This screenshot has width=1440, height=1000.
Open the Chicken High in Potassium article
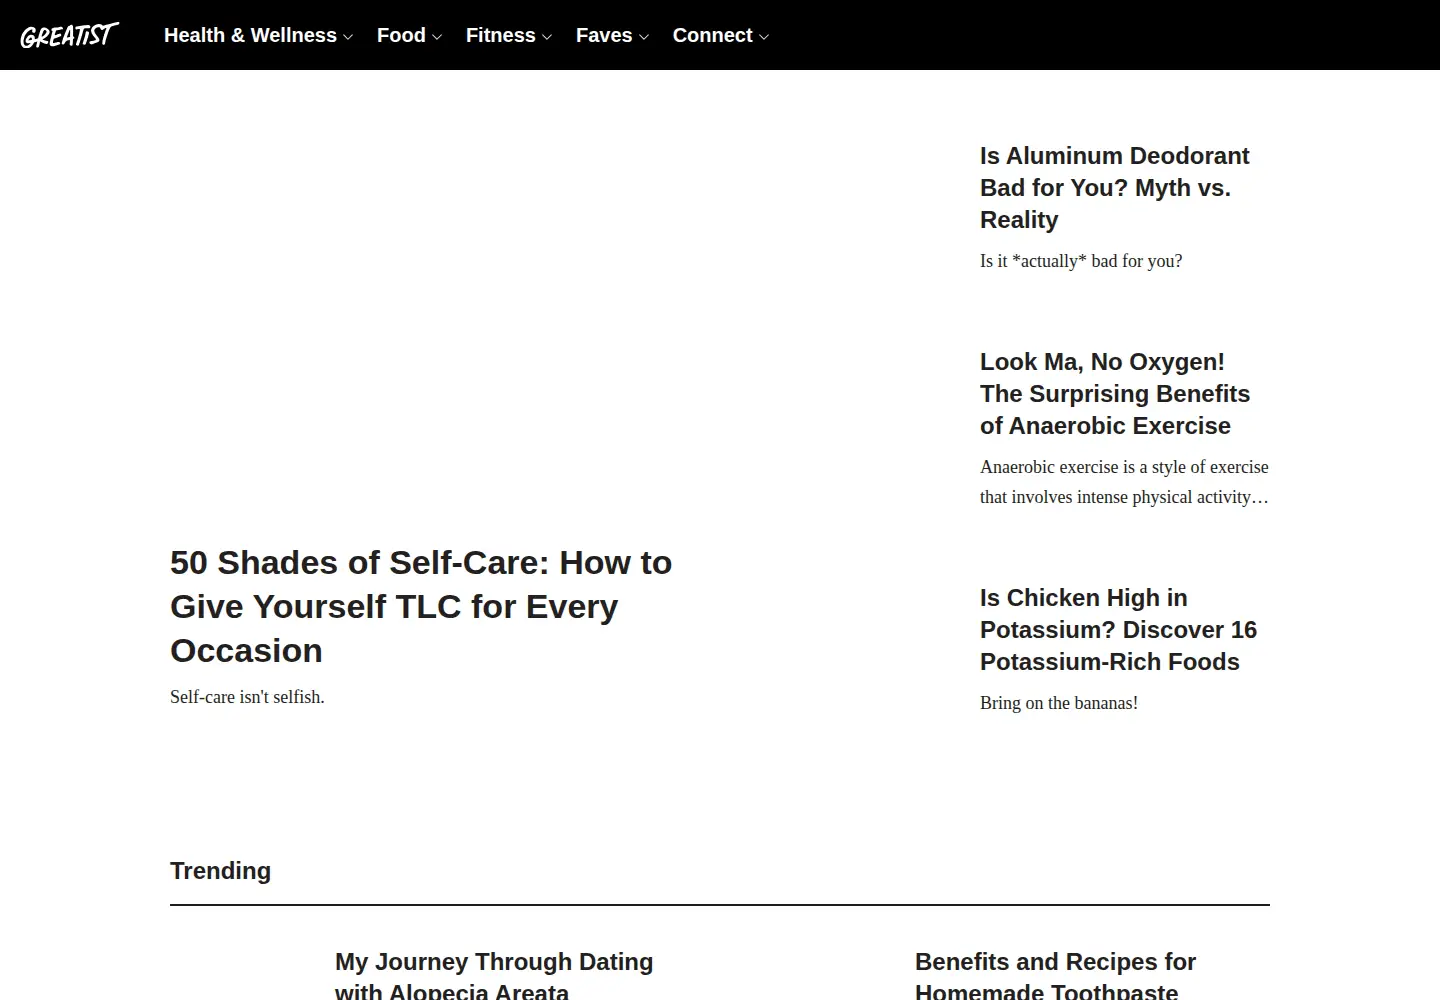click(x=1118, y=630)
